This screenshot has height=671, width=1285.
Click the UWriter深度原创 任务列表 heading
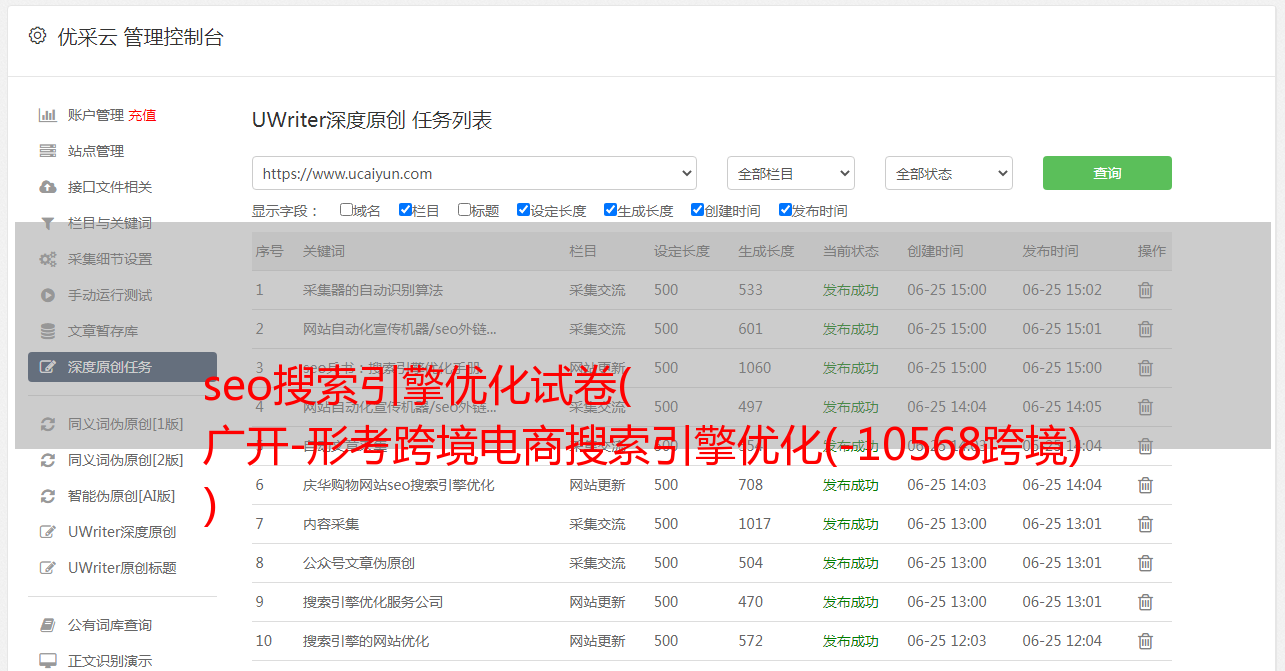[372, 121]
